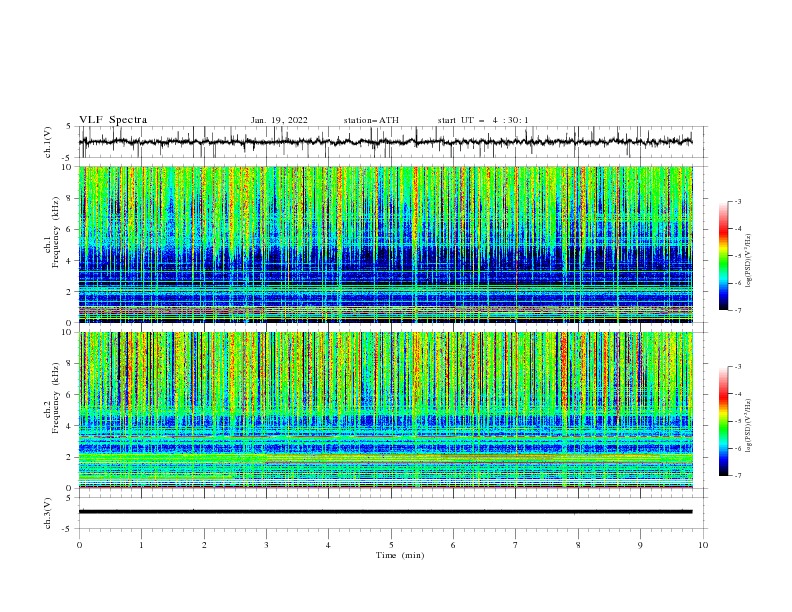Click the "-7" tick on ch.1 color bar

(x=737, y=310)
